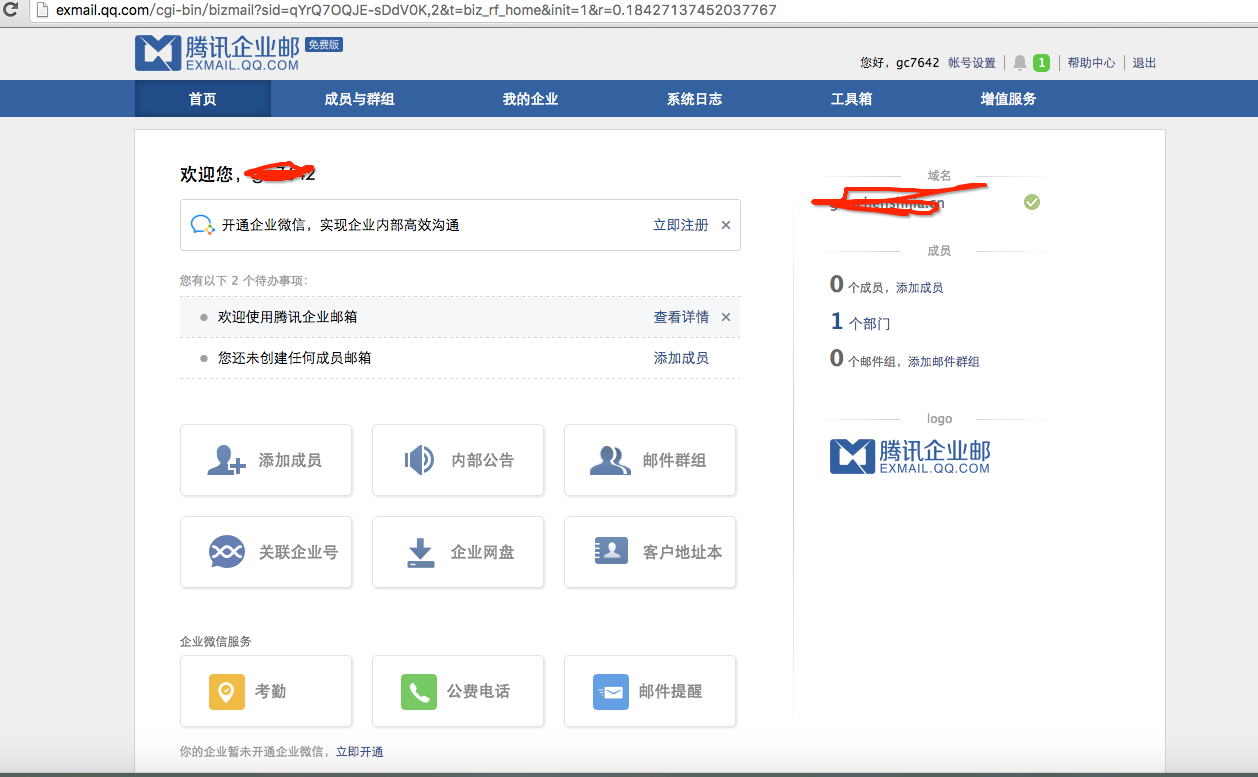
Task: Click 您还未创建任何成员邮箱 to-do text
Action: pyautogui.click(x=294, y=358)
